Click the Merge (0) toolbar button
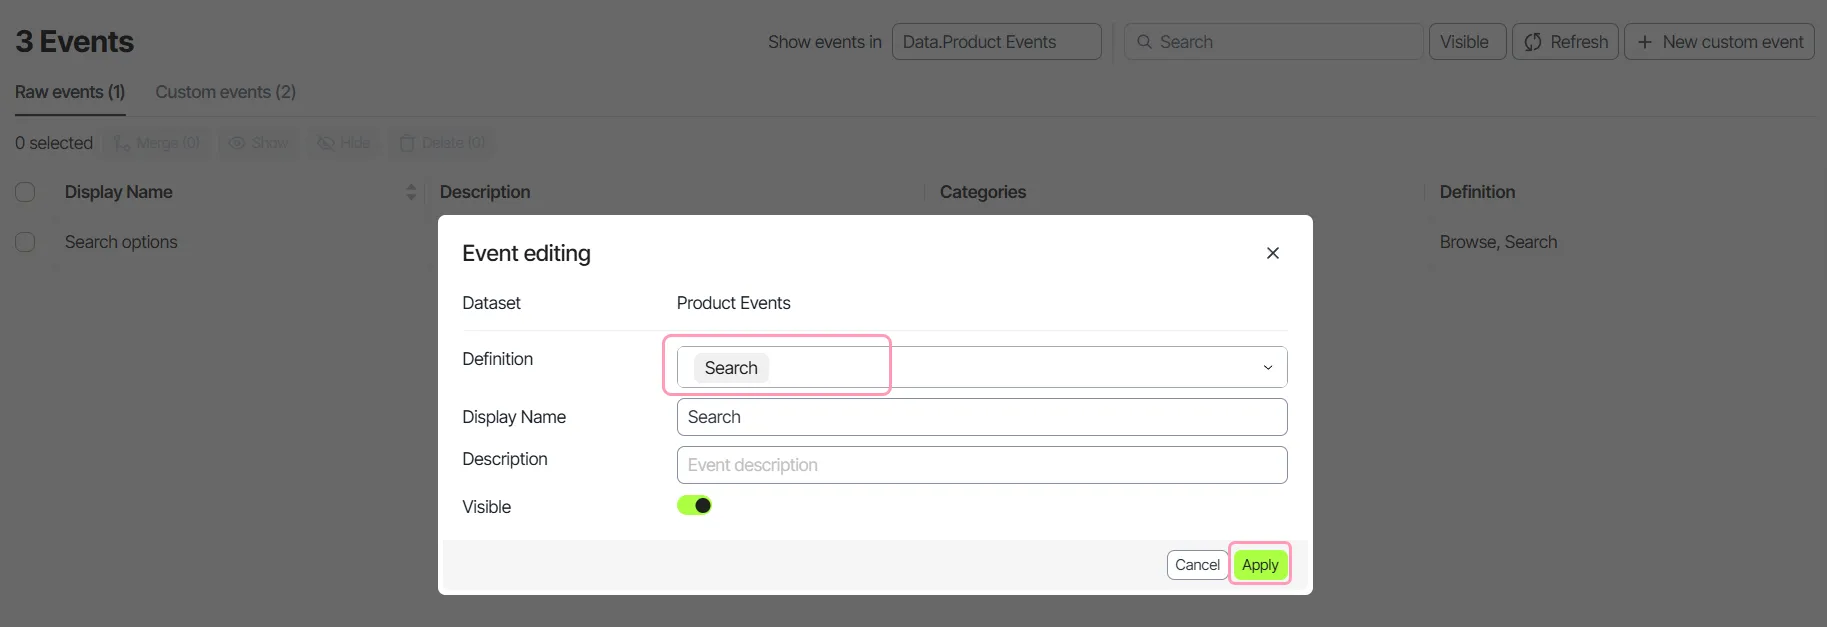This screenshot has height=627, width=1827. click(157, 143)
